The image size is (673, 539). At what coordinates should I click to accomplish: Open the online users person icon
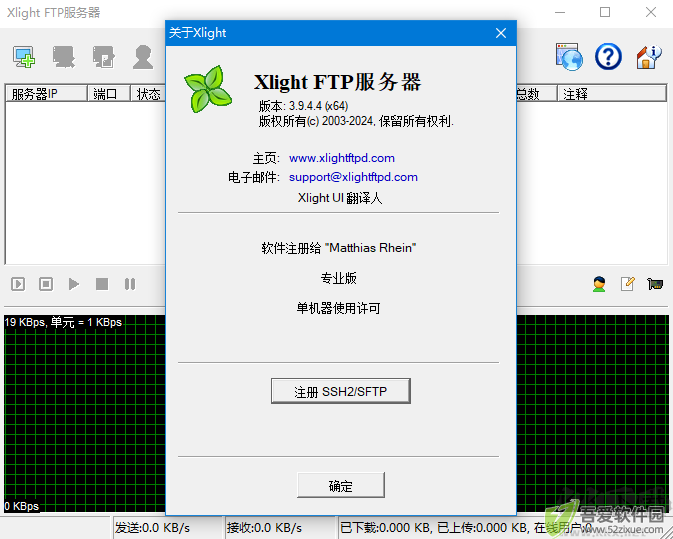tap(599, 284)
